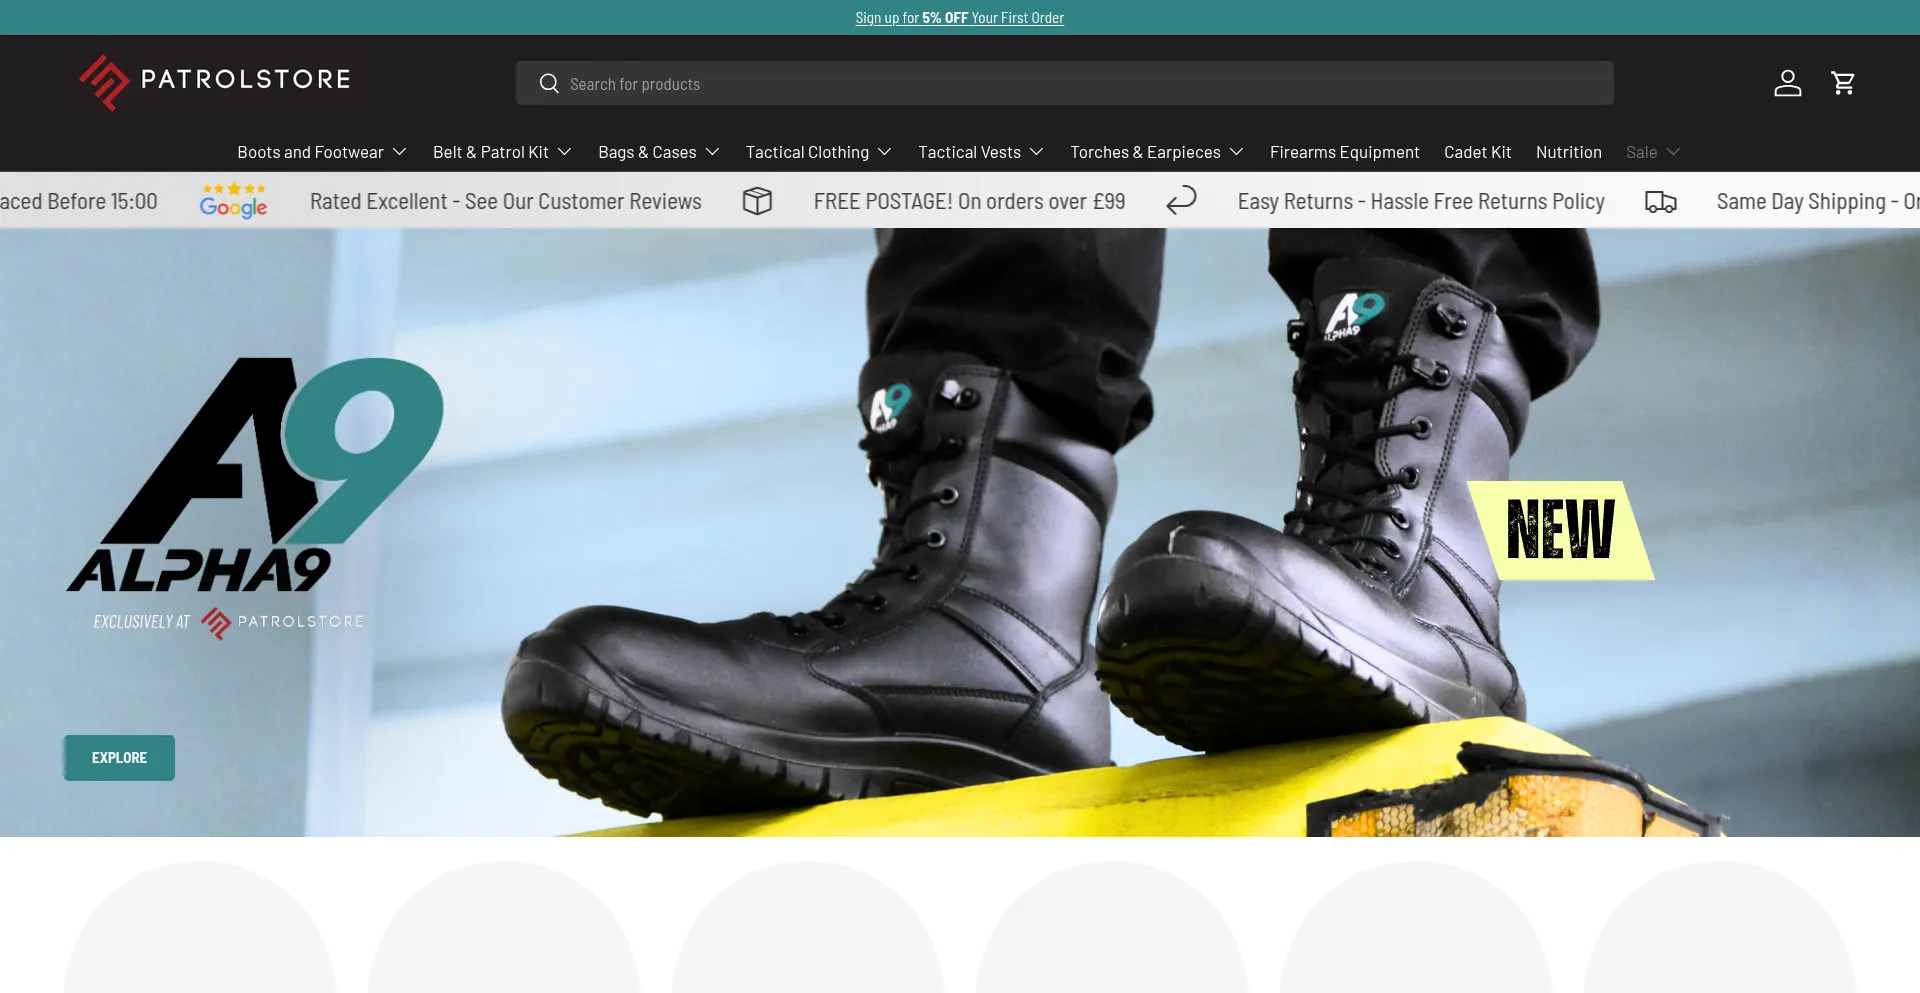
Task: Click the yellow NEW badge
Action: click(1560, 530)
